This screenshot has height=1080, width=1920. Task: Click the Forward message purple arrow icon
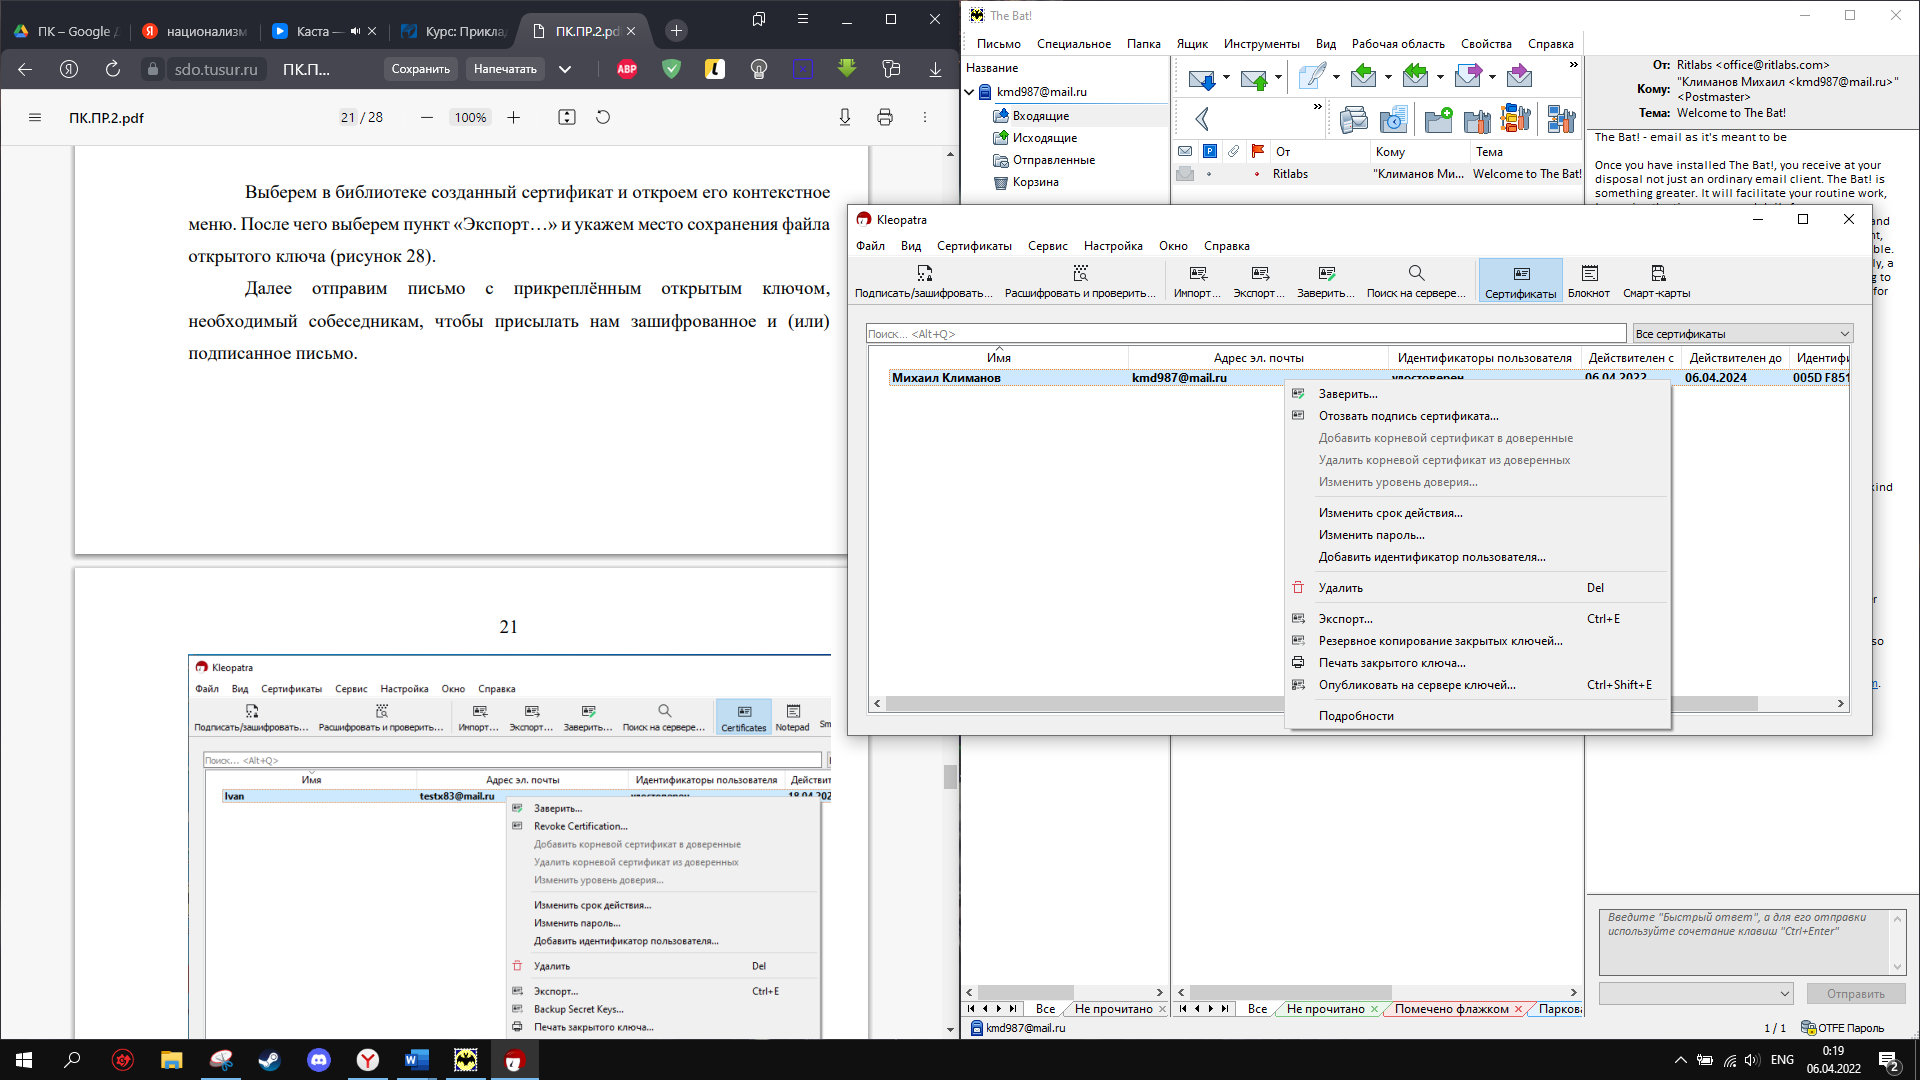[1467, 76]
